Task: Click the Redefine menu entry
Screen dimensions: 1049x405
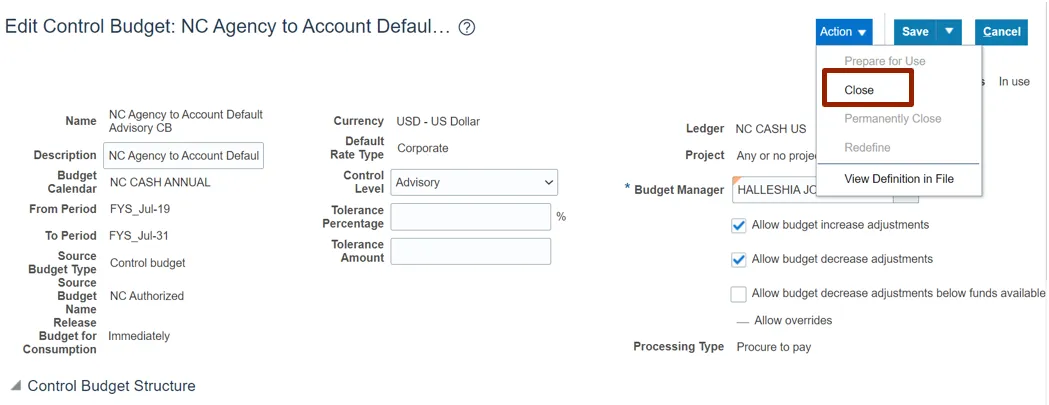Action: pos(867,147)
